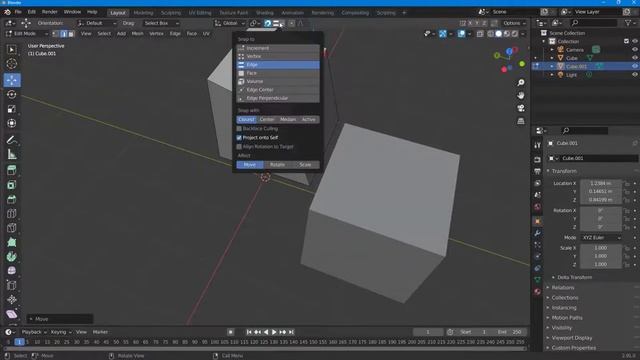Screen dimensions: 640x360
Task: Switch to the Modeling workspace tab
Action: [x=143, y=13]
